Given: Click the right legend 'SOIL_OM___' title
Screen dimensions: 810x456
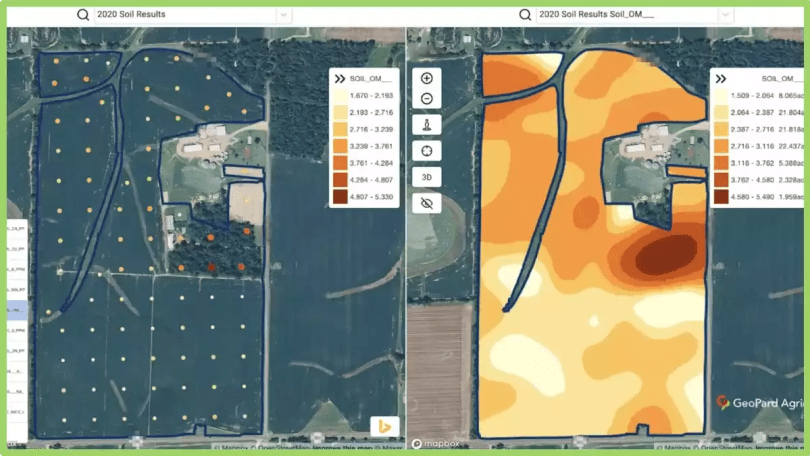Looking at the screenshot, I should coord(782,78).
